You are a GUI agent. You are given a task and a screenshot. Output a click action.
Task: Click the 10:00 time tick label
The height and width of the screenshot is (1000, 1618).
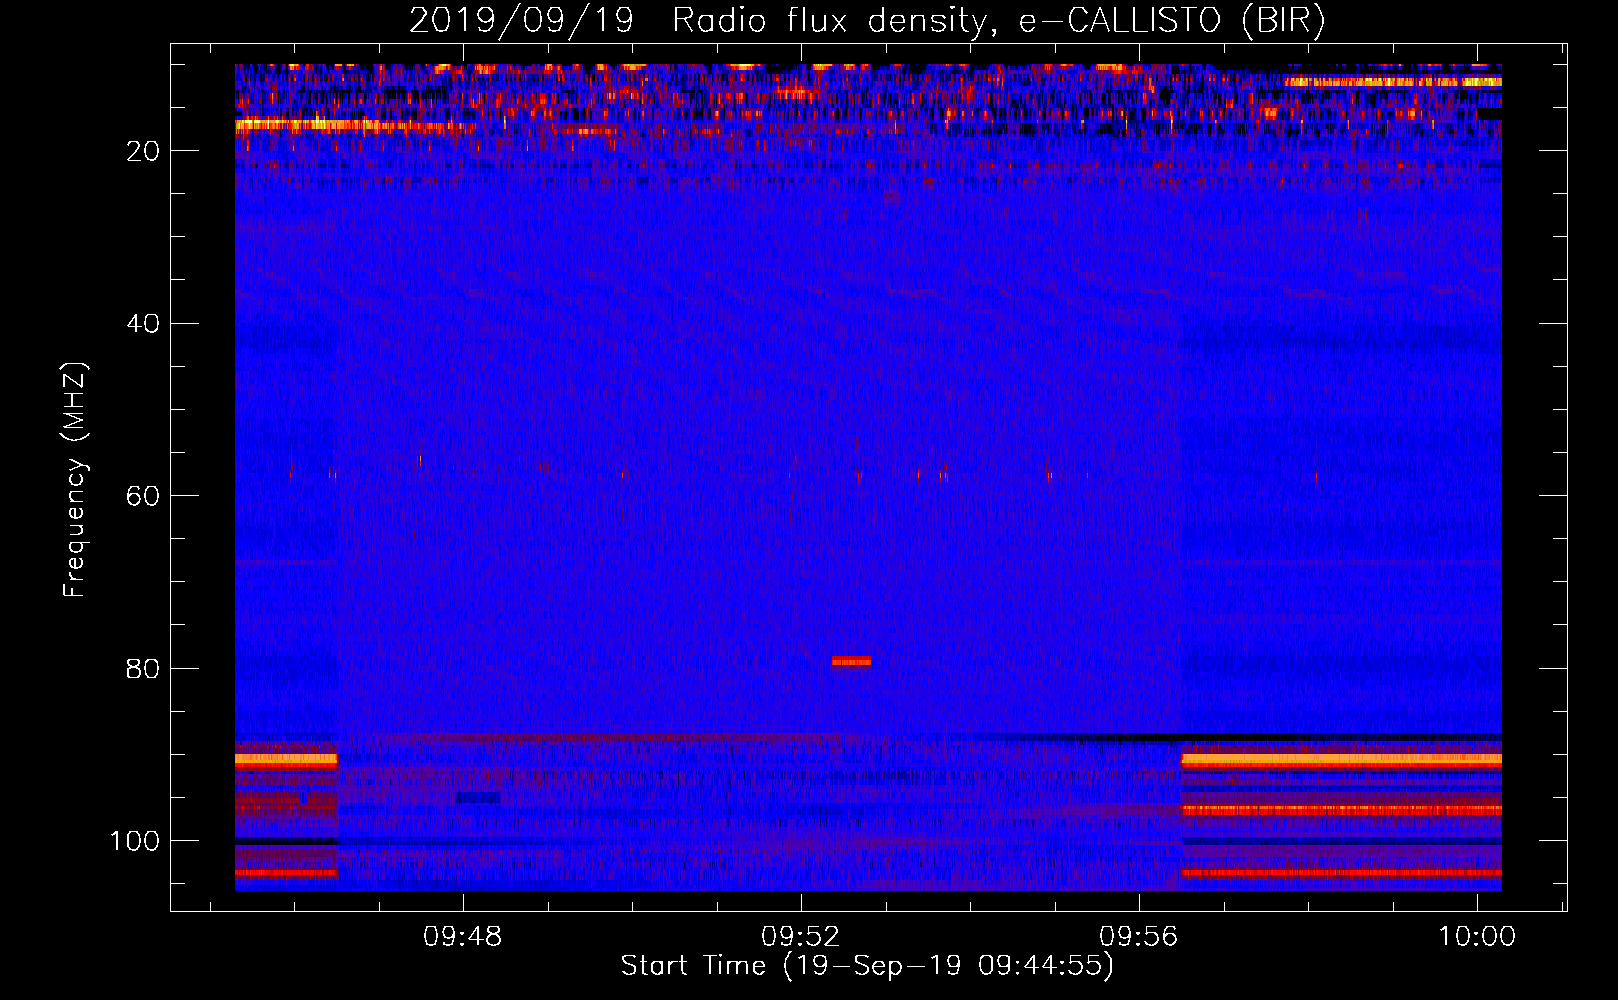click(x=1477, y=937)
